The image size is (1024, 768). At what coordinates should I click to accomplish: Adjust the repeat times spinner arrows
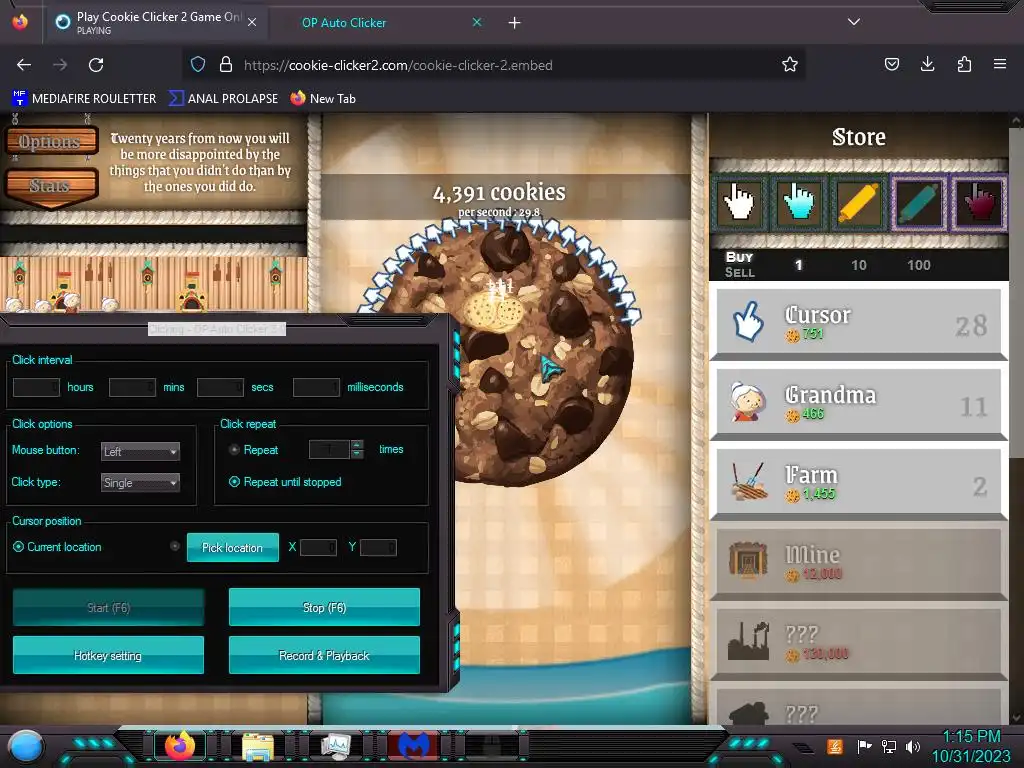pos(357,449)
